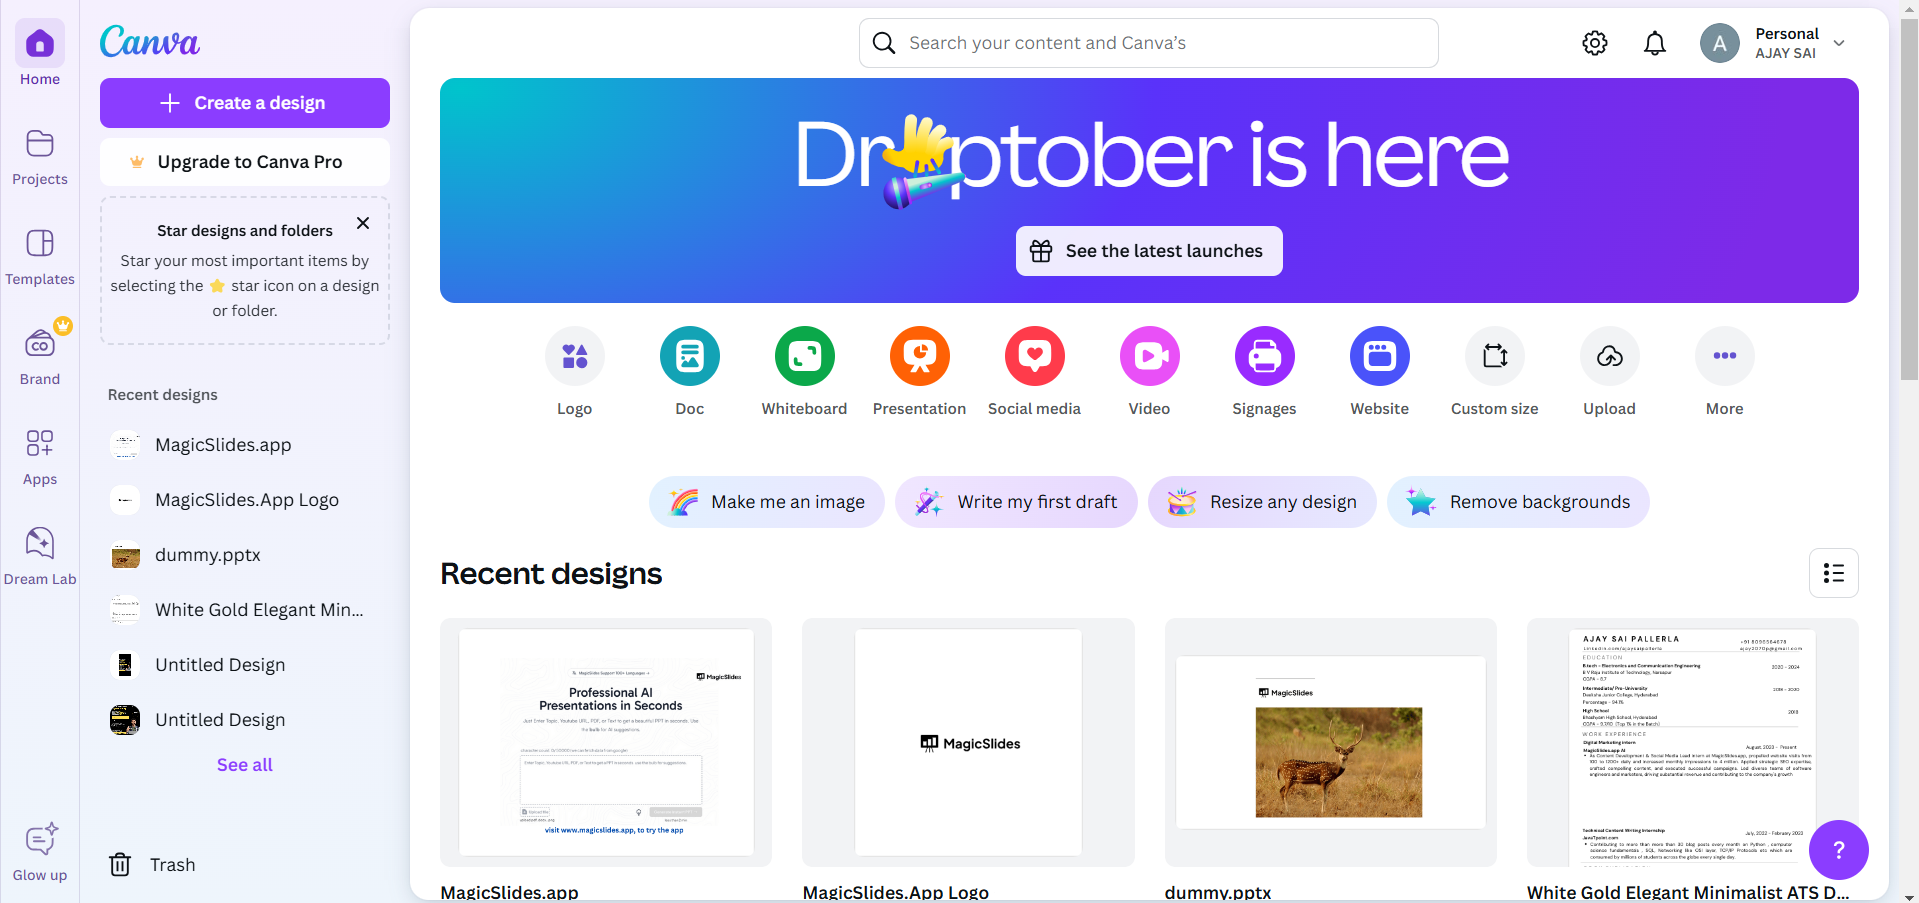The image size is (1919, 903).
Task: Click Create a design button
Action: tap(245, 103)
